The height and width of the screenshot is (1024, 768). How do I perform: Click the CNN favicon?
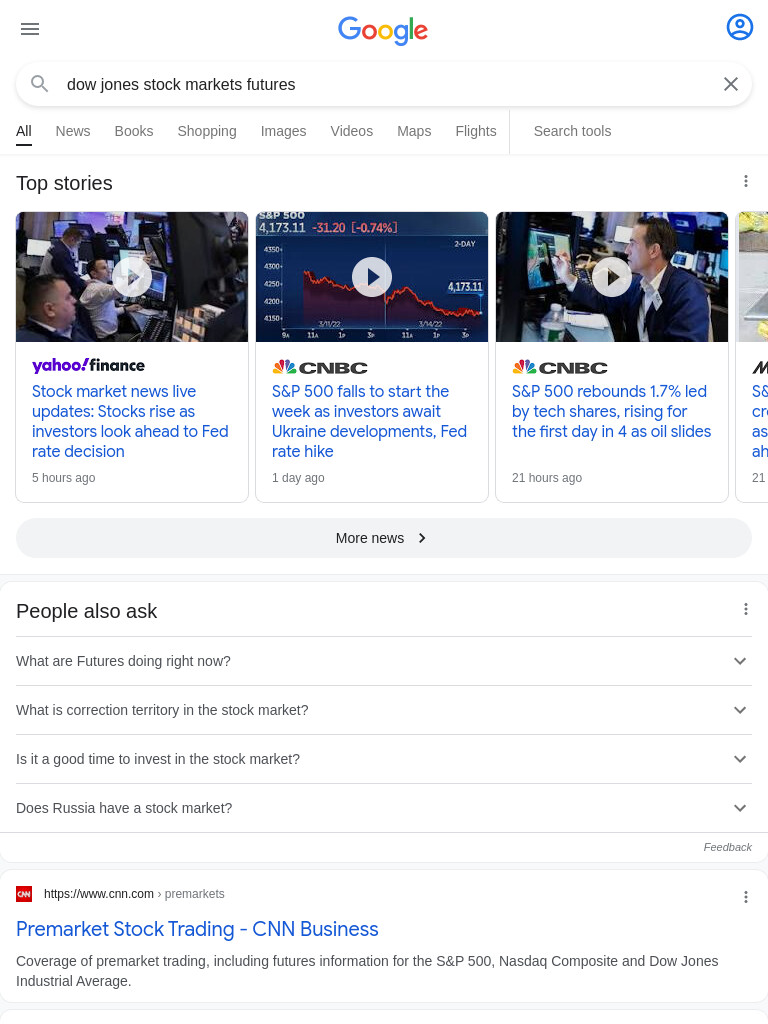point(24,894)
